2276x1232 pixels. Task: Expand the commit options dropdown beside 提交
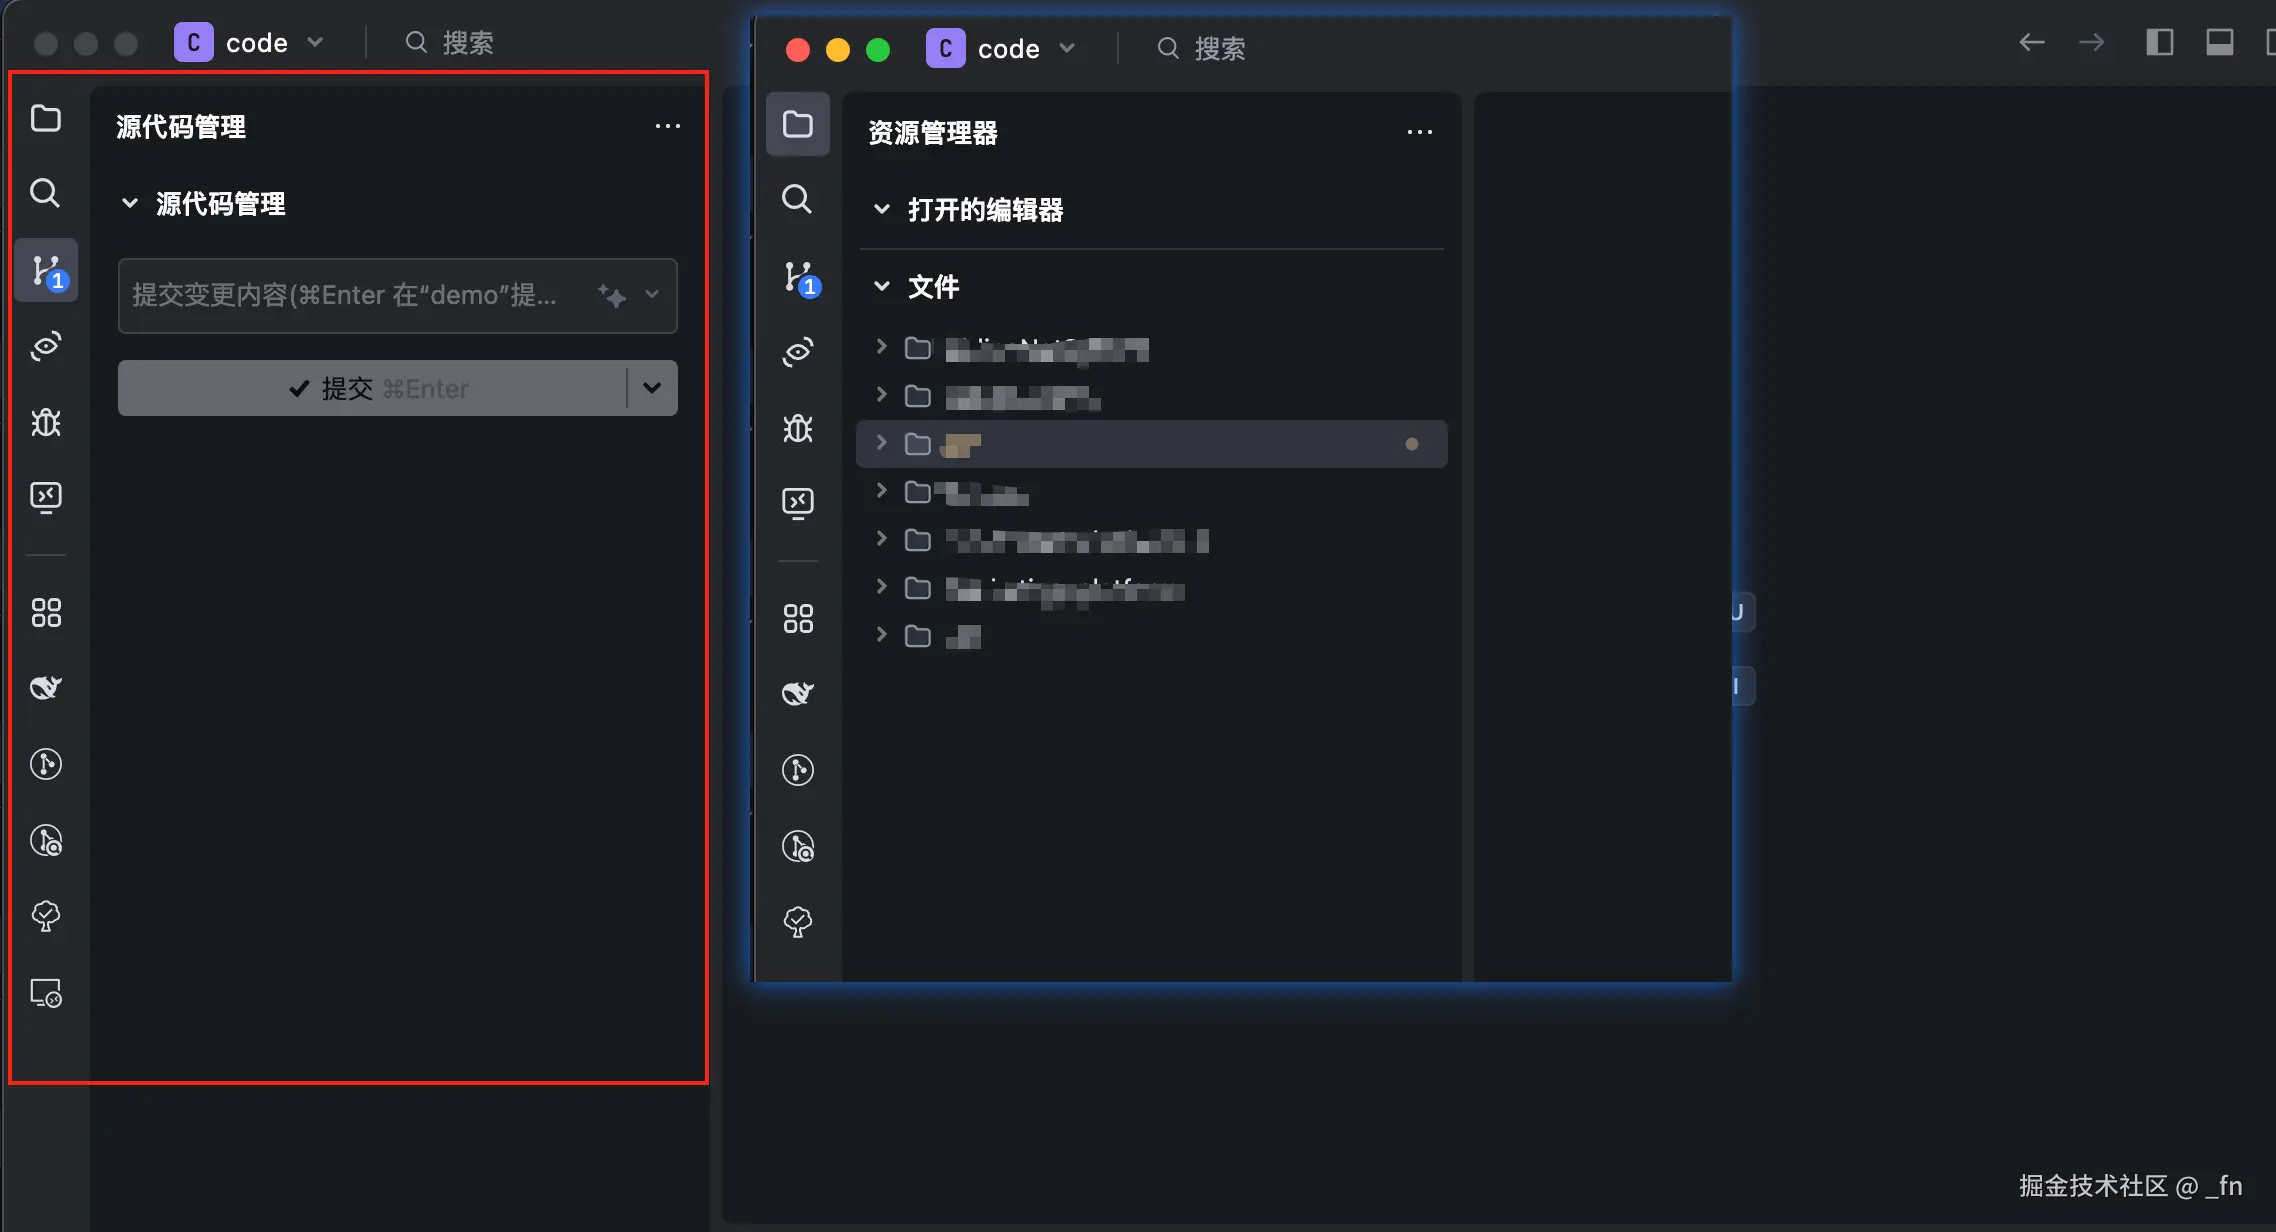pos(651,388)
